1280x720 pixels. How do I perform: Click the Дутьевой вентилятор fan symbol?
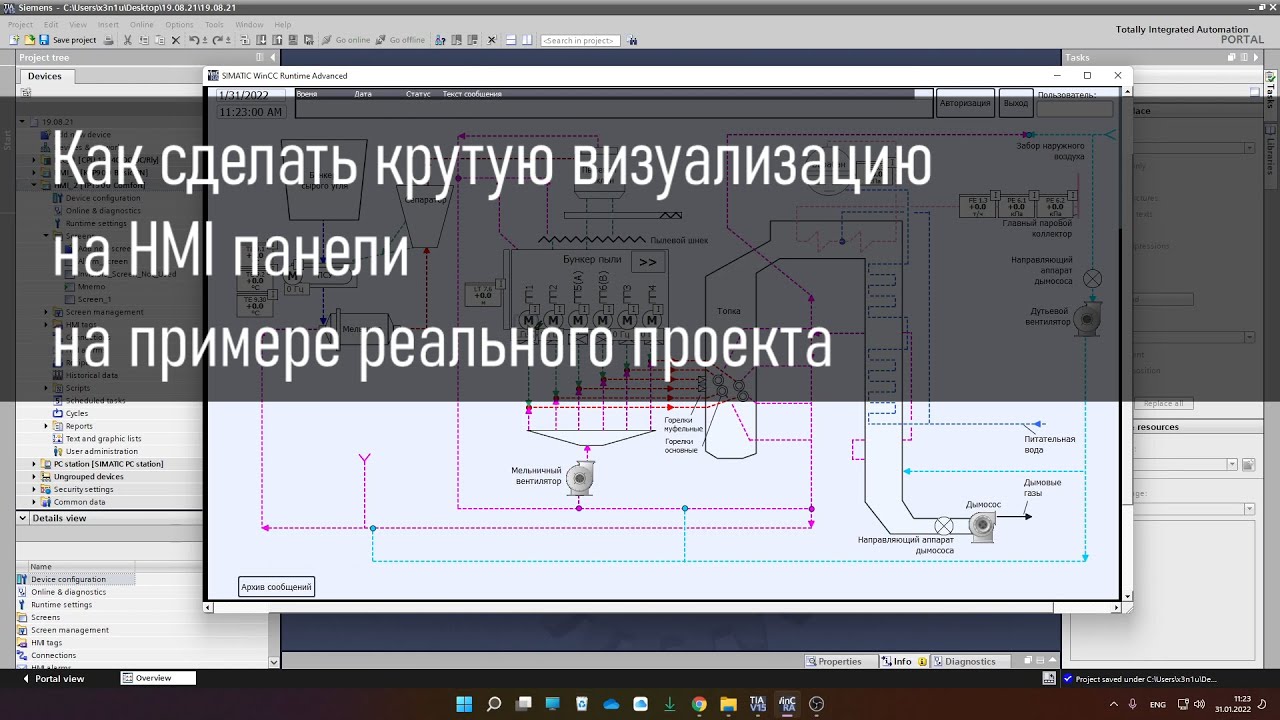click(x=1086, y=319)
